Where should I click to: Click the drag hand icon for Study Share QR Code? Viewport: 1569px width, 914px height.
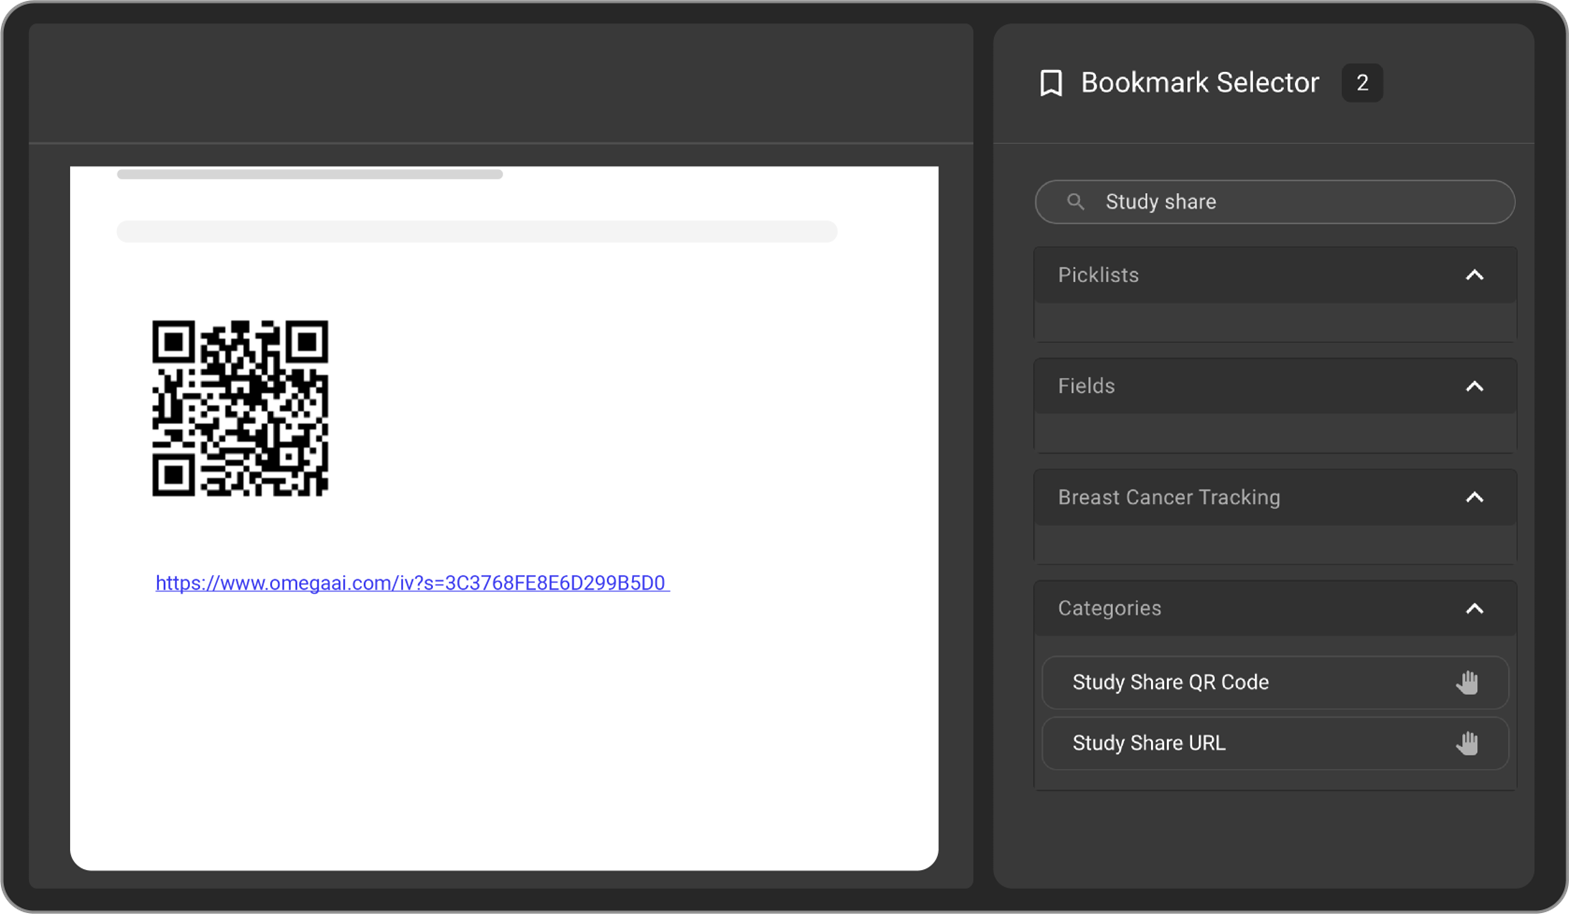[1466, 683]
